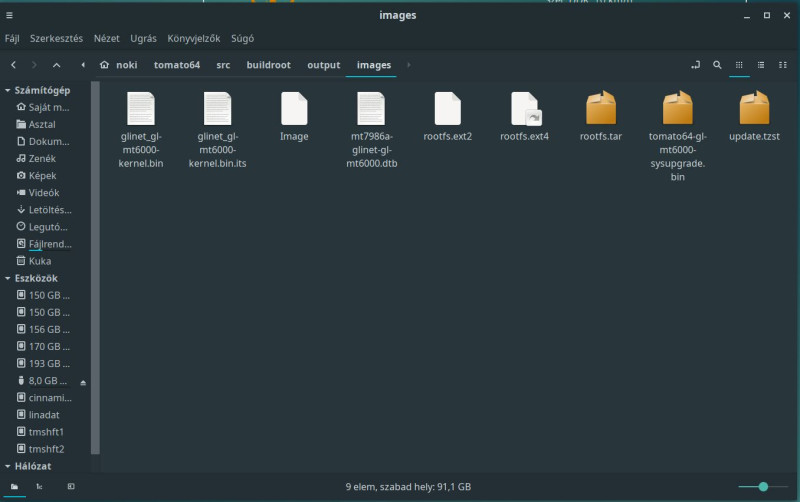Open Dokumentumok in the sidebar
The width and height of the screenshot is (800, 502).
pyautogui.click(x=44, y=141)
